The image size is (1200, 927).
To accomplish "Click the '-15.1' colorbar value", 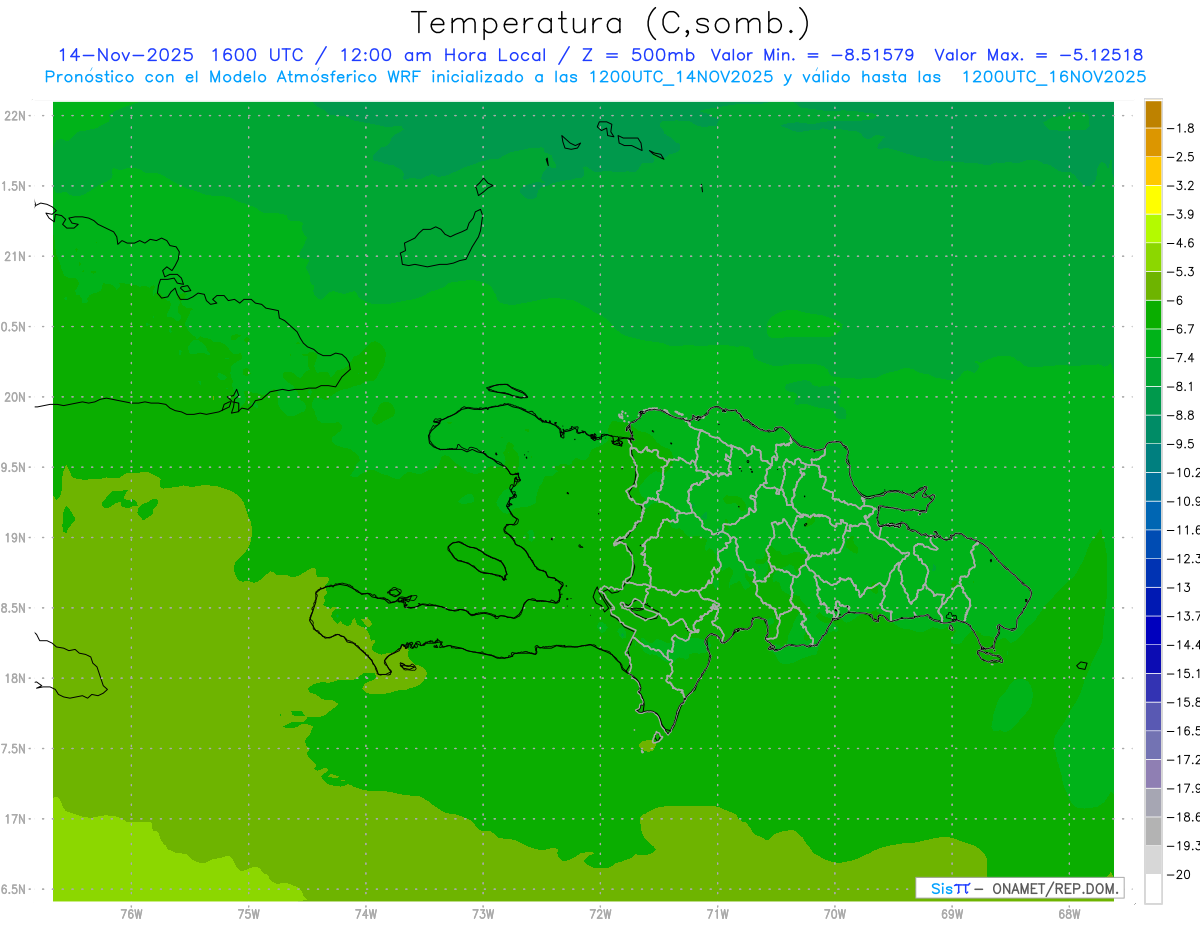I will coord(1183,673).
